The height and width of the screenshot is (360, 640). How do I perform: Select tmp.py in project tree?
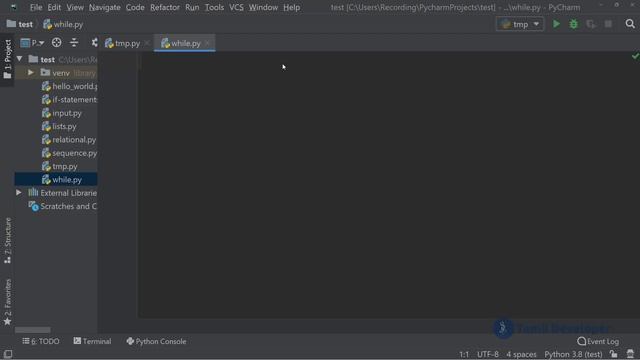[x=60, y=167]
